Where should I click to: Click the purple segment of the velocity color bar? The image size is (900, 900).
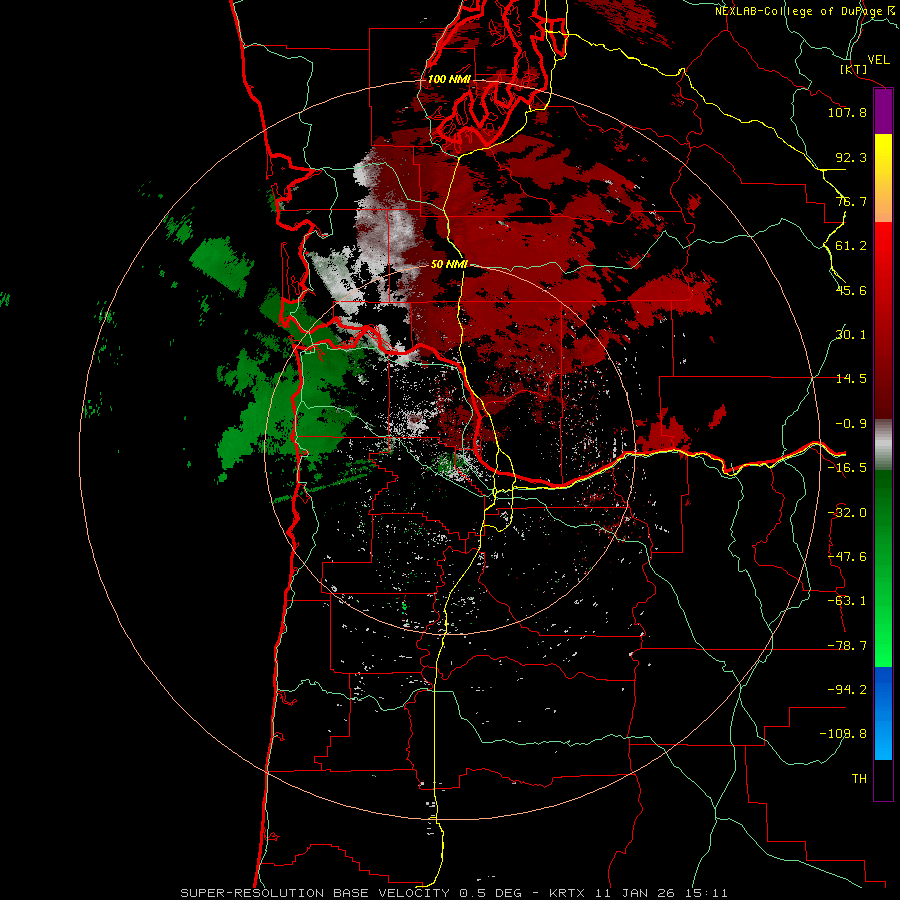coord(883,111)
